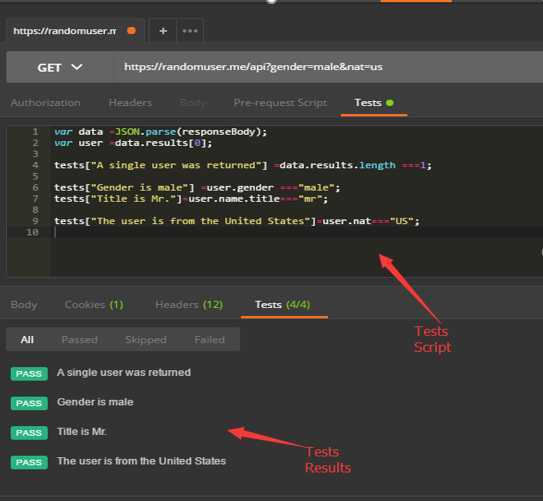Viewport: 543px width, 501px height.
Task: Click PASS badge for United States test
Action: (x=29, y=462)
